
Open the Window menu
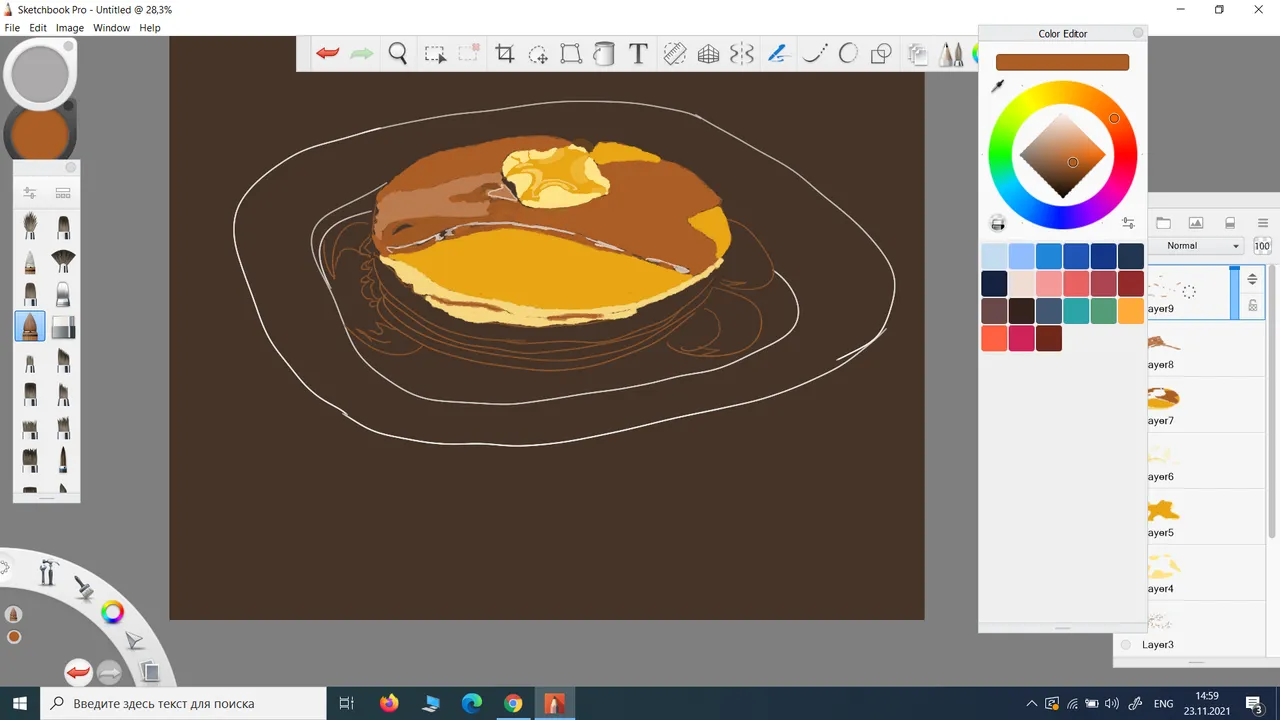pyautogui.click(x=112, y=28)
